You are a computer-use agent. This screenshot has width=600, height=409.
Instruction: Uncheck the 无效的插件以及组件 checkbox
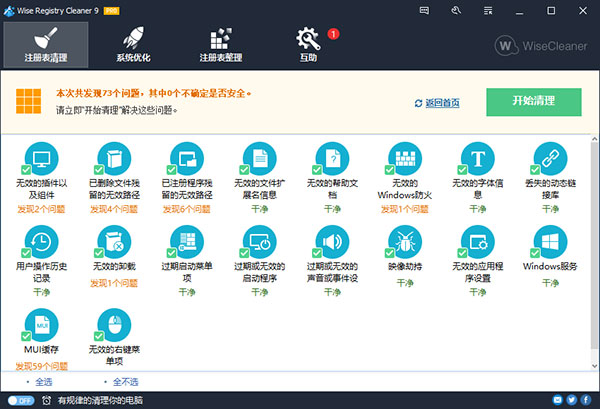pyautogui.click(x=27, y=170)
